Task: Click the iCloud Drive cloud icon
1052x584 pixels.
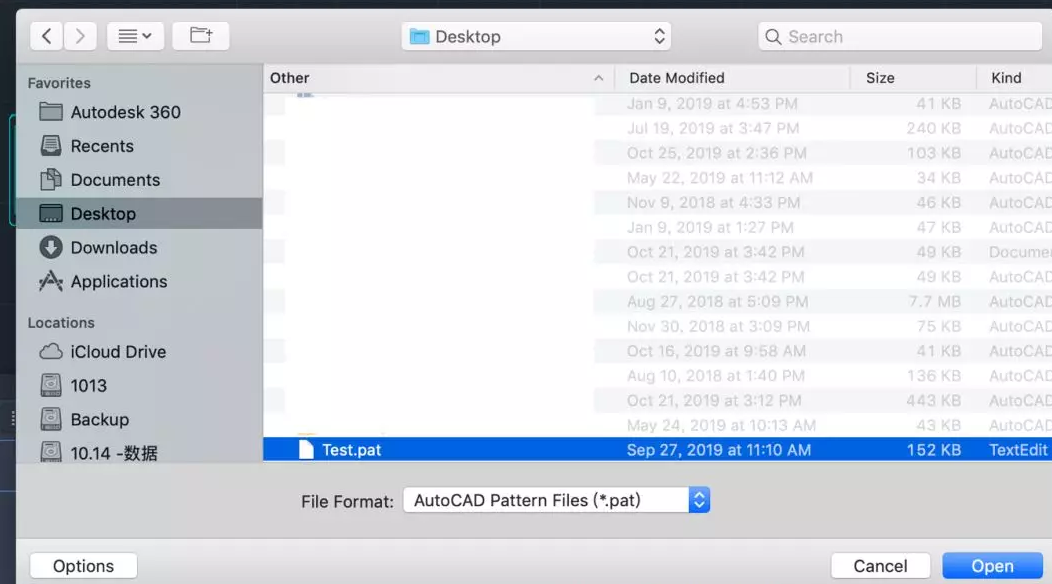Action: click(x=51, y=351)
